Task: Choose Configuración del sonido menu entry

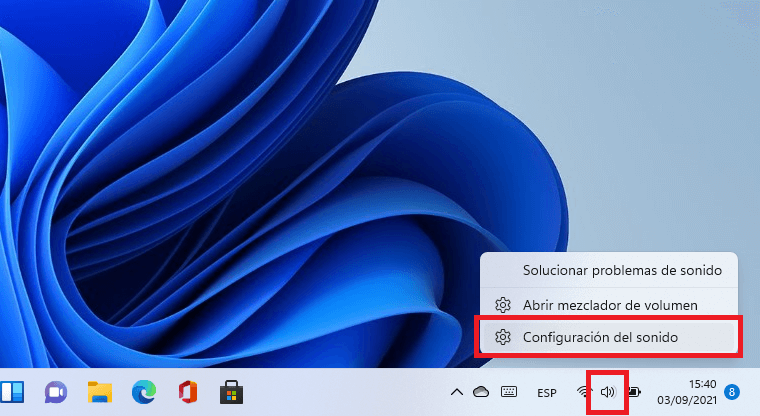Action: coord(609,337)
